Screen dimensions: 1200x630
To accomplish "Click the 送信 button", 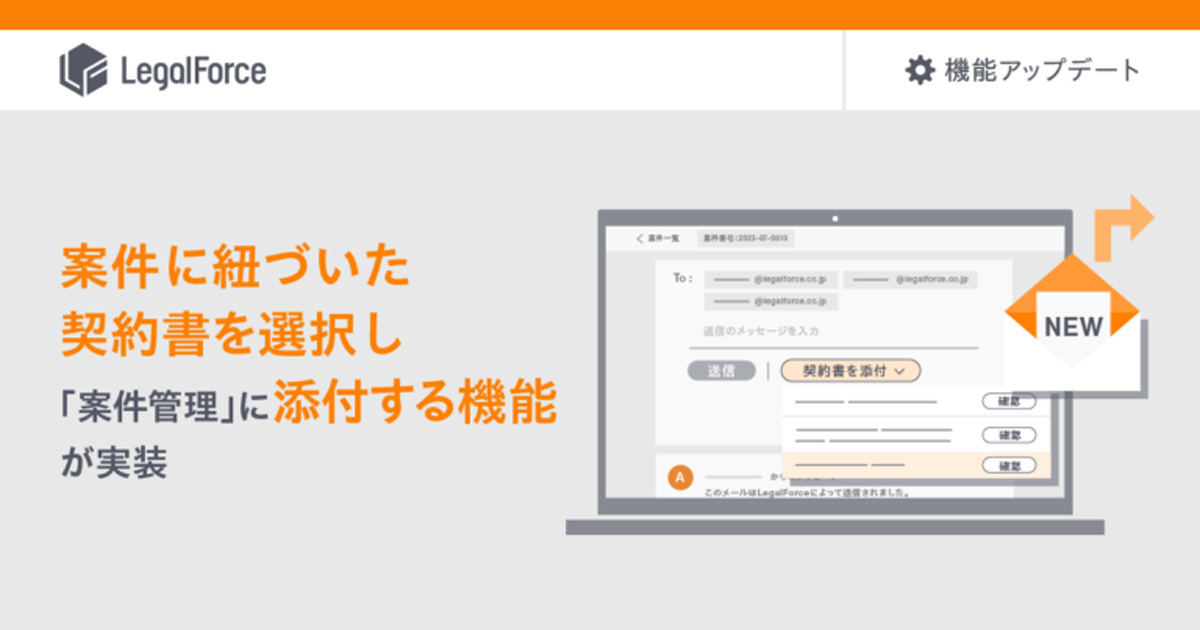I will tap(721, 370).
